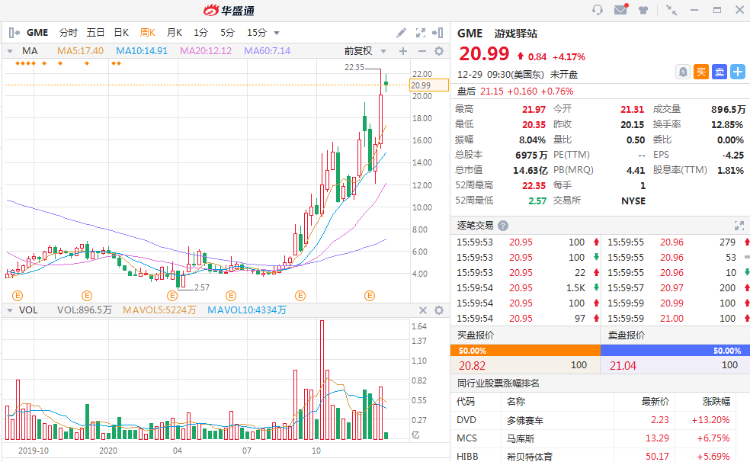Click the 华盛通 logo in title bar
The width and height of the screenshot is (750, 462).
click(229, 10)
